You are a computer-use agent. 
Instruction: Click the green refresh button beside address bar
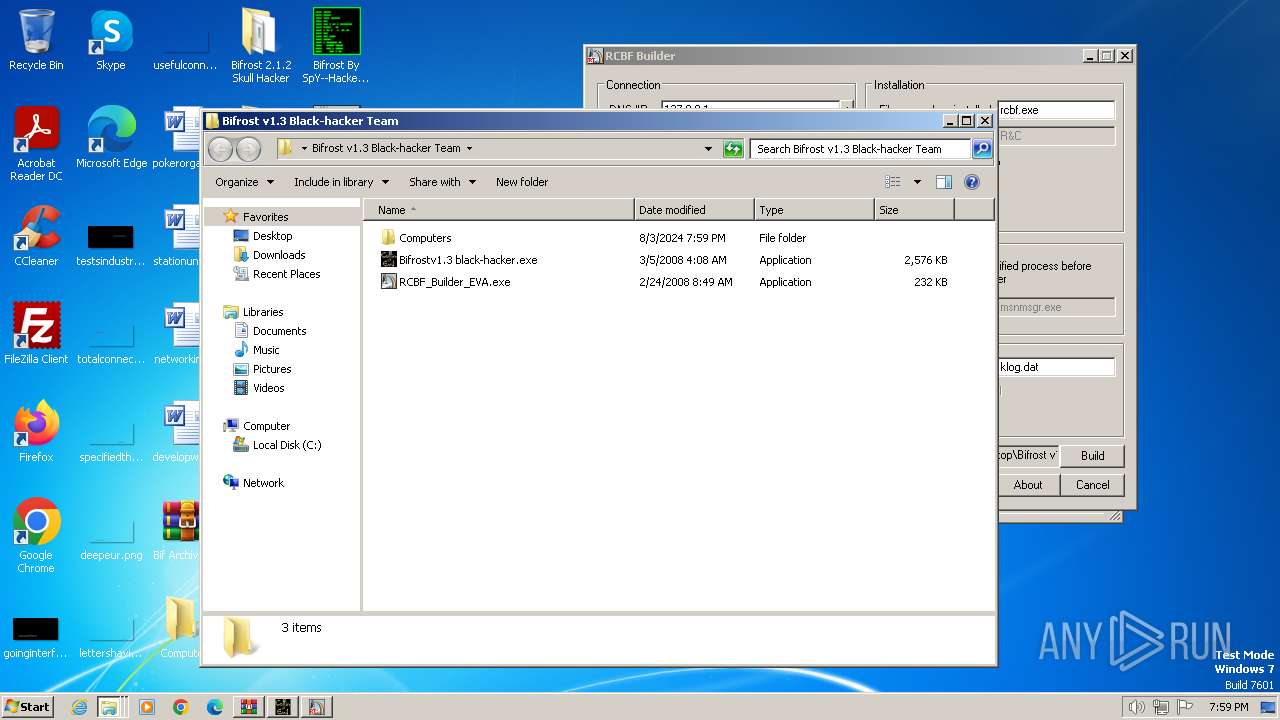(733, 149)
